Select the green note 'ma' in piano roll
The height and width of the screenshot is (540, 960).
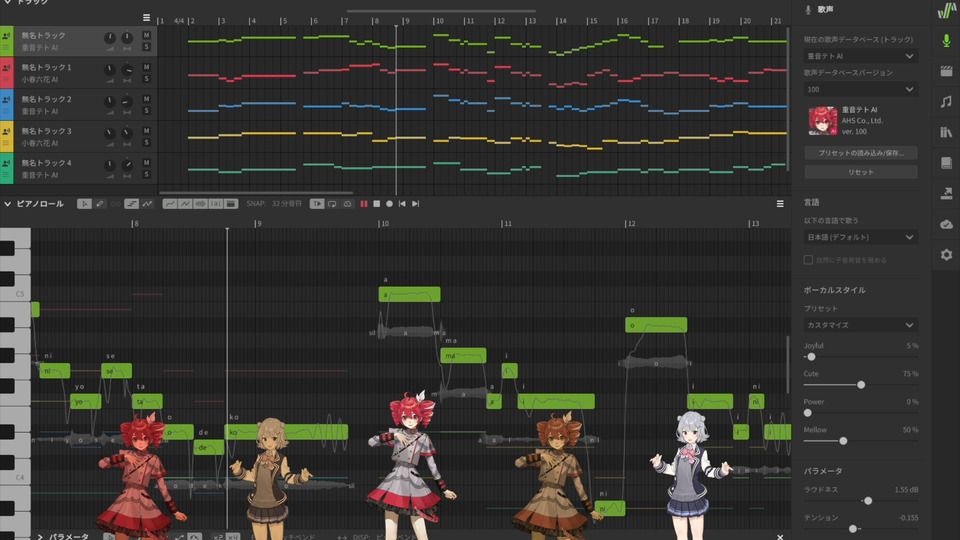coord(463,356)
